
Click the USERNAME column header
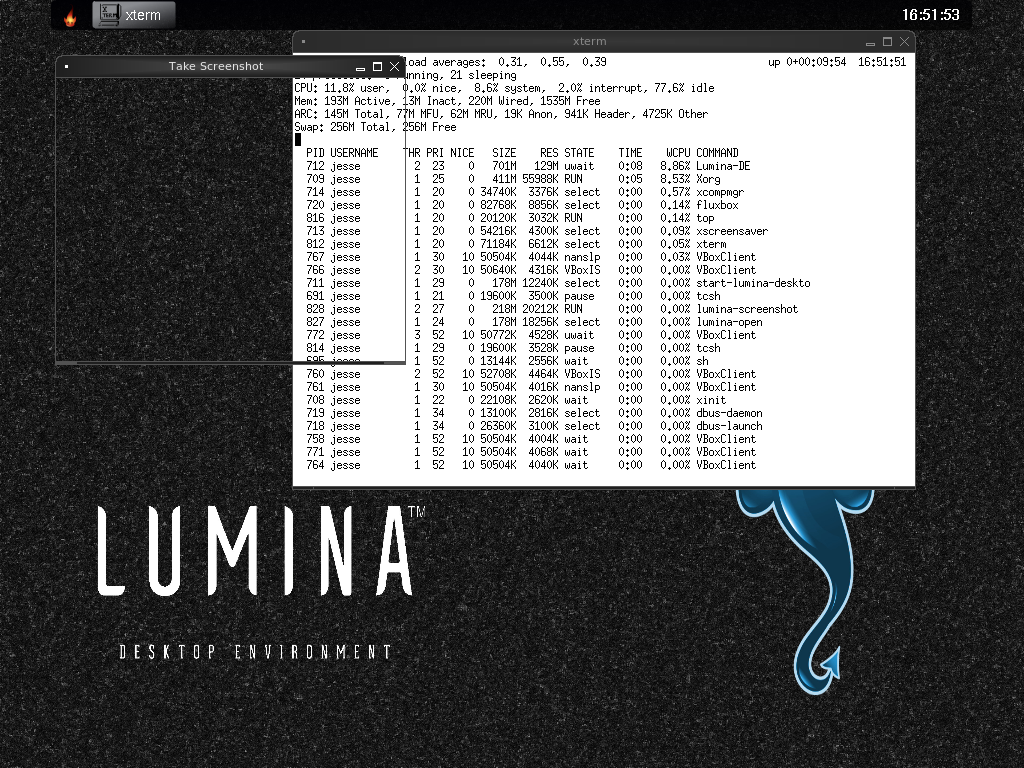[354, 153]
